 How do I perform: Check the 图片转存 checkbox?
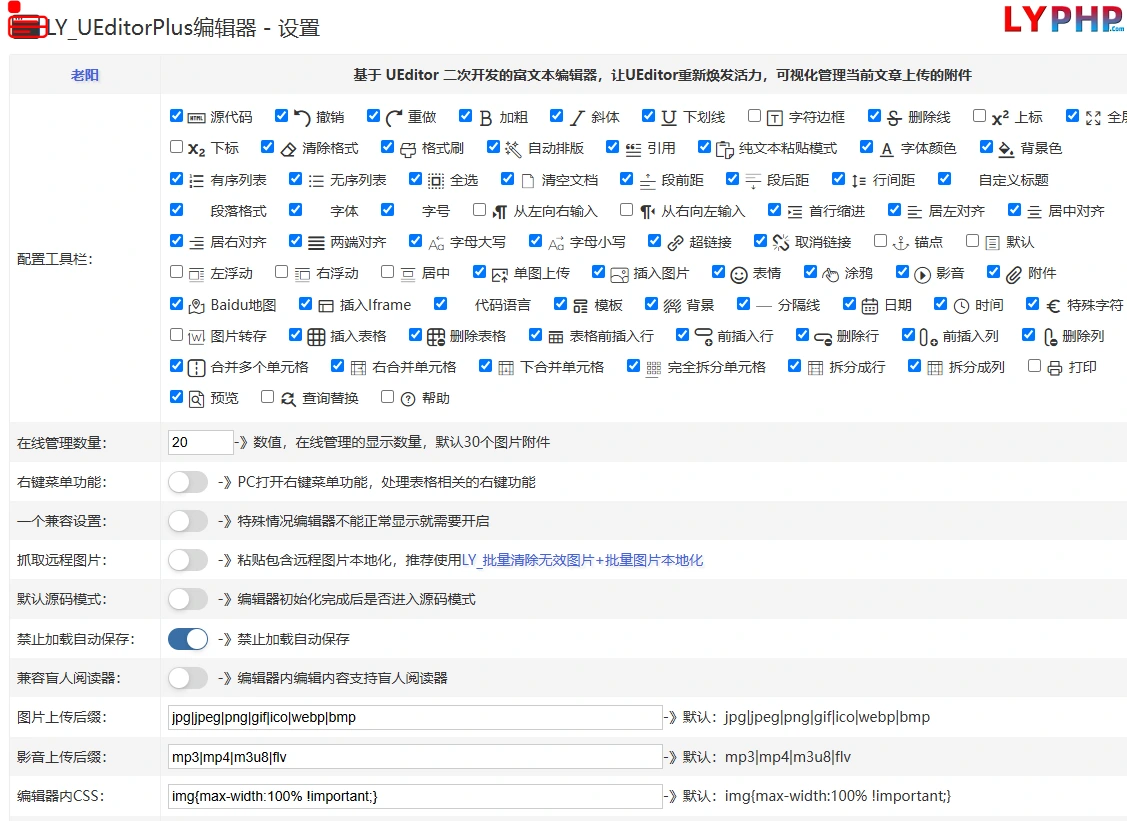click(x=176, y=334)
